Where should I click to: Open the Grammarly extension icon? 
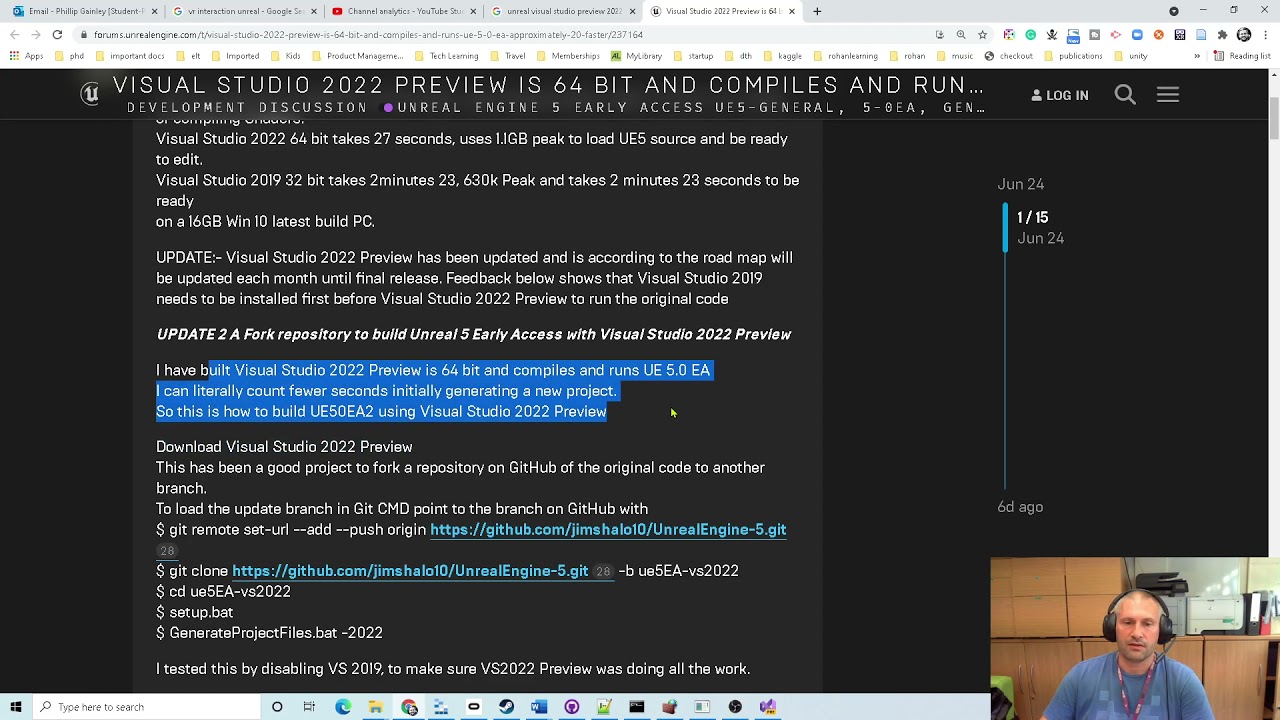[x=1030, y=35]
